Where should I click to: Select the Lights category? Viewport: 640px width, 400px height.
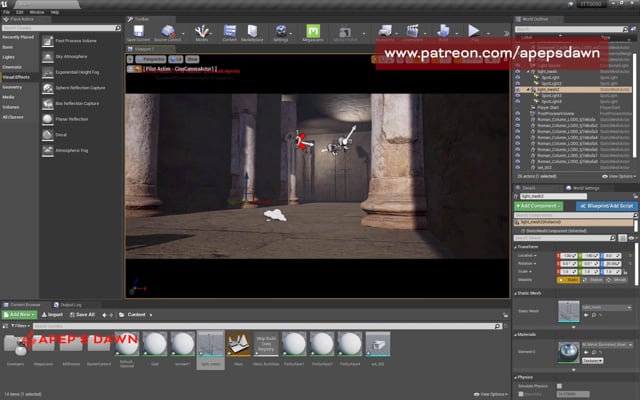pyautogui.click(x=9, y=57)
